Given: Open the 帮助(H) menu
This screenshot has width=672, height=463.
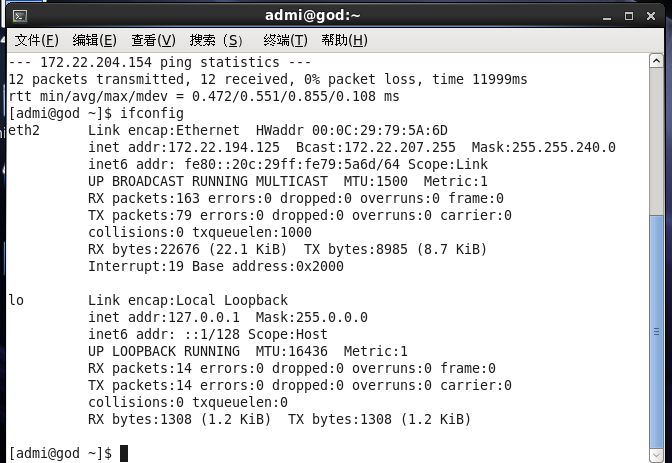Looking at the screenshot, I should (x=345, y=40).
